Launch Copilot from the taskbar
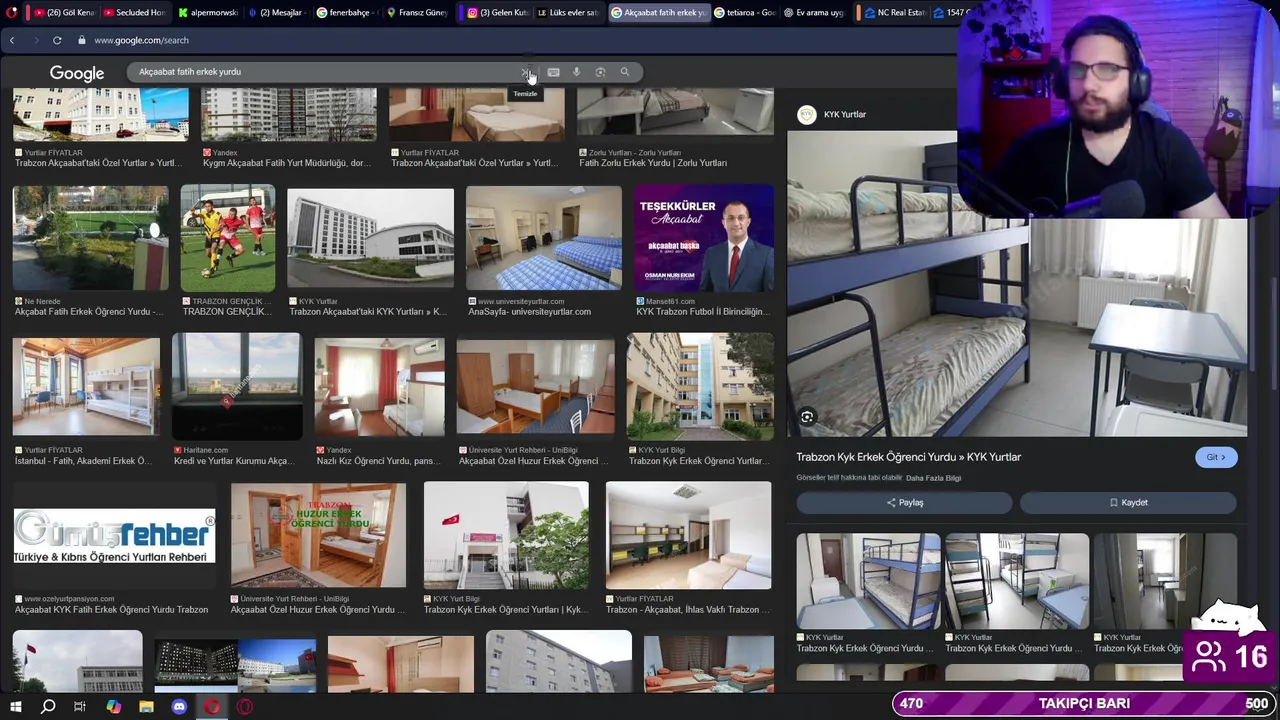The image size is (1280, 720). point(113,706)
